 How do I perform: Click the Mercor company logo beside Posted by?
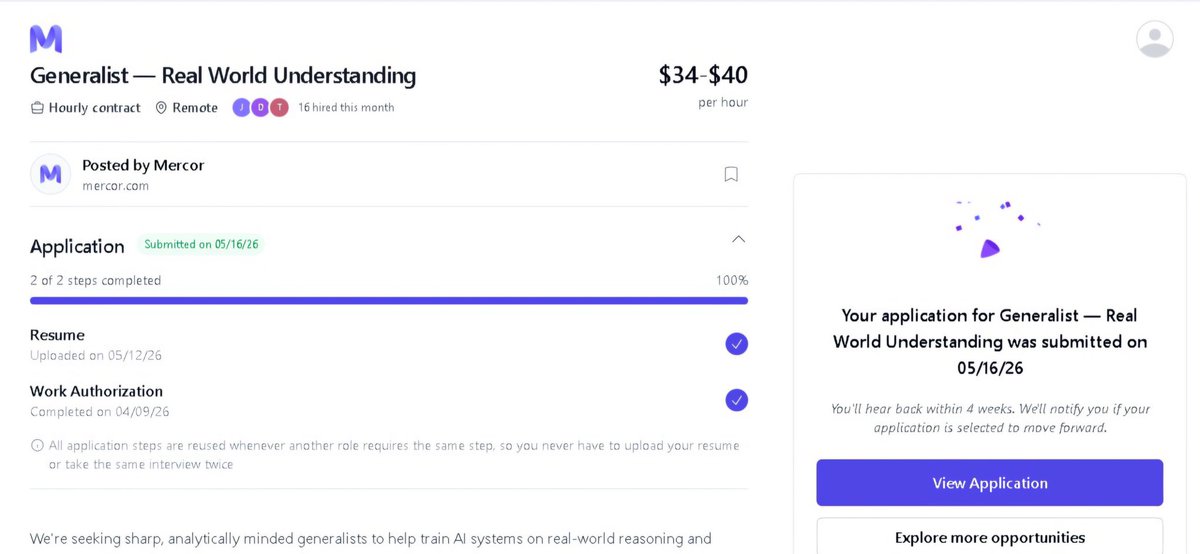(50, 174)
